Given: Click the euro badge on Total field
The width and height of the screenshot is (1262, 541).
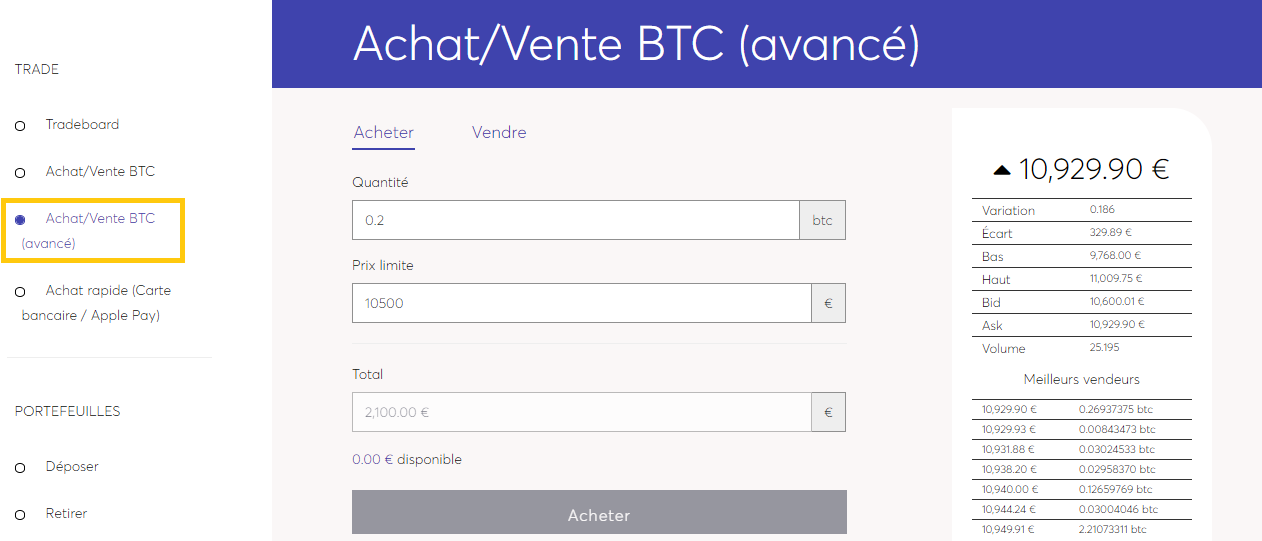Looking at the screenshot, I should (x=828, y=412).
